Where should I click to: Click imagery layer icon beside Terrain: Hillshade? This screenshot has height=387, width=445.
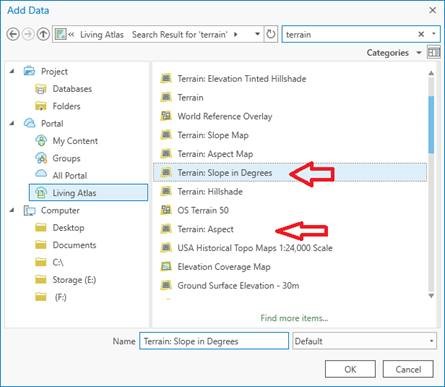pyautogui.click(x=166, y=191)
